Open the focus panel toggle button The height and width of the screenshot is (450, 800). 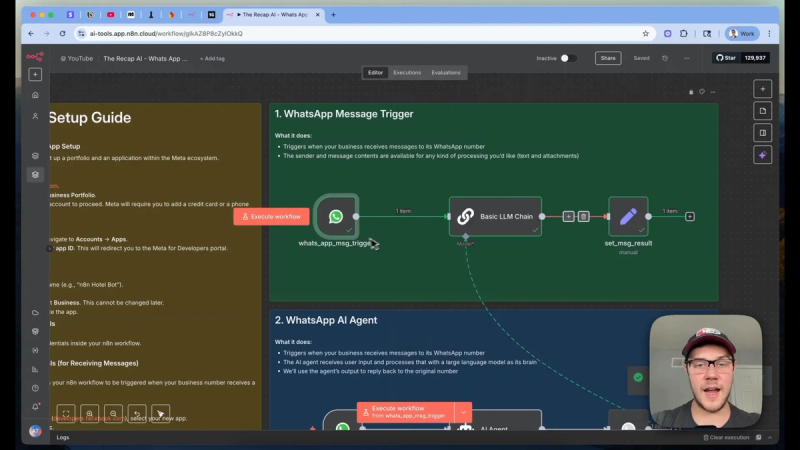click(x=763, y=133)
